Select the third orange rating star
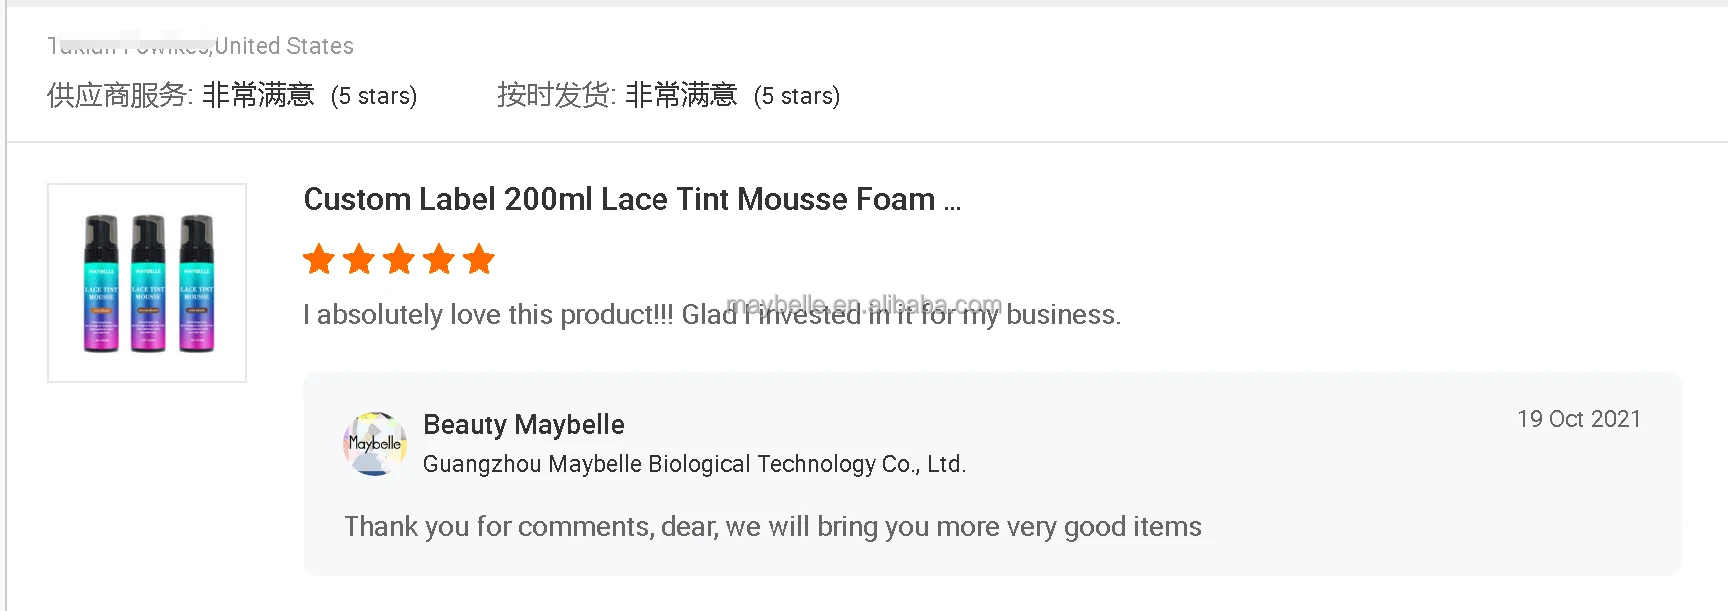Screen dimensions: 1728x611 [399, 259]
